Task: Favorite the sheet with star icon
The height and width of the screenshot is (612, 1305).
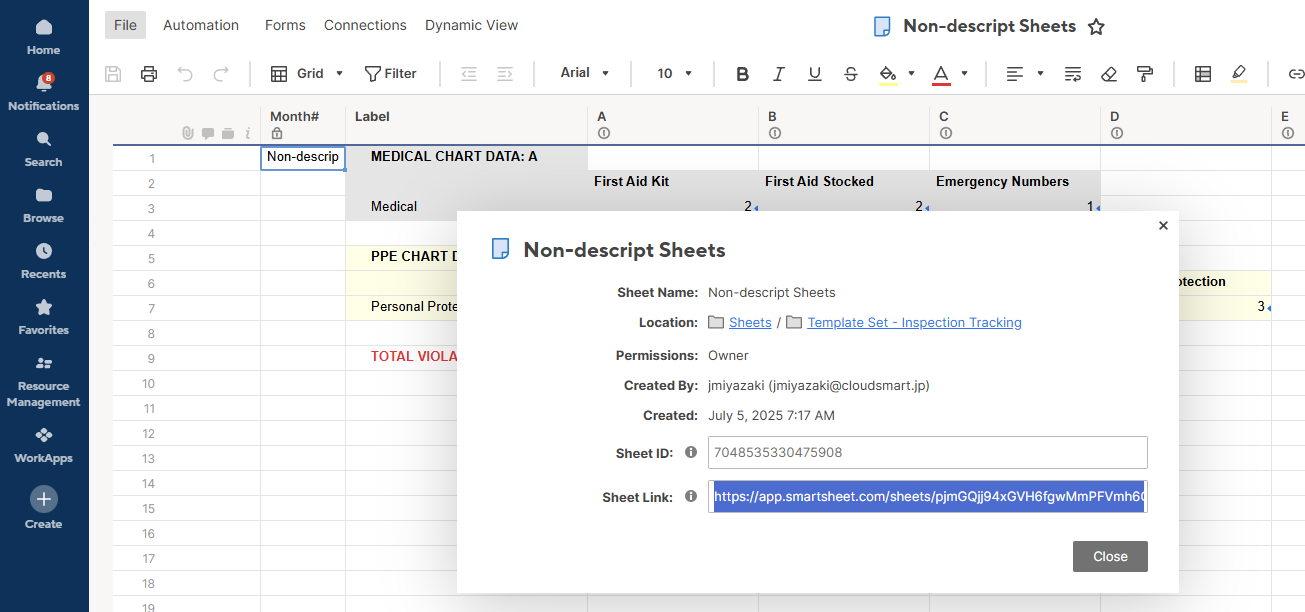Action: coord(1096,27)
